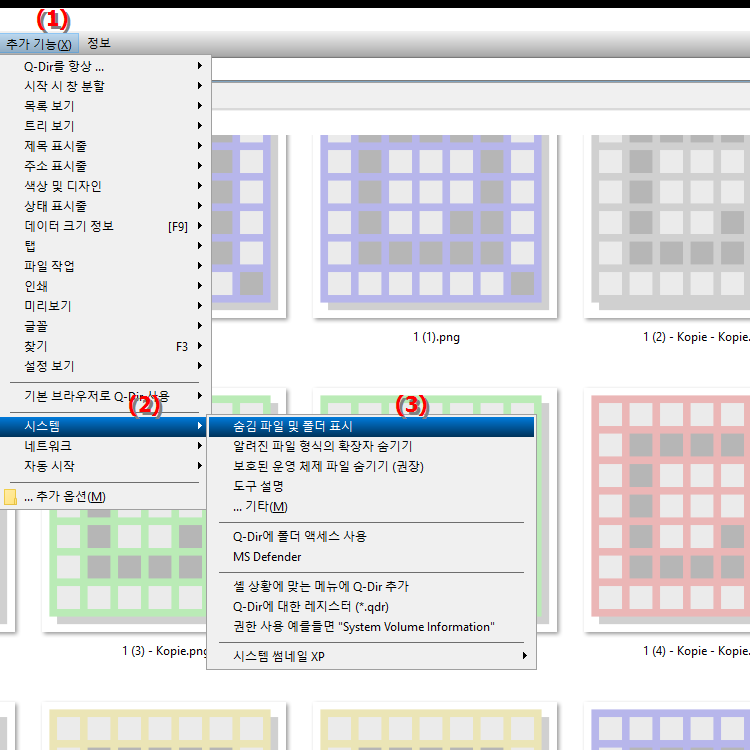Click 권한 사용 System Volume Information entry
Image resolution: width=750 pixels, height=750 pixels.
(x=371, y=627)
